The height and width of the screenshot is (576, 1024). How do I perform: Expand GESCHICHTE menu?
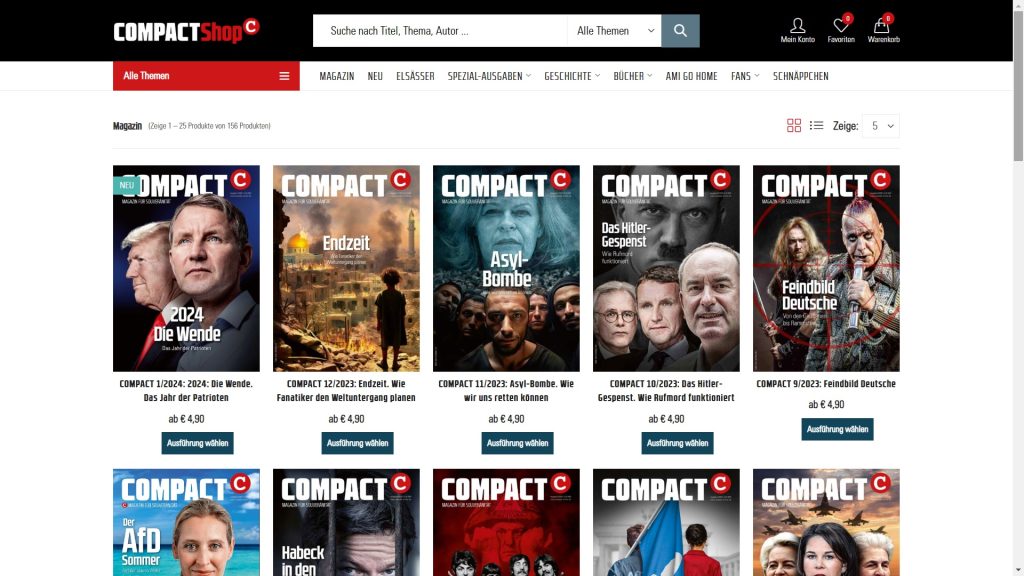(x=572, y=76)
